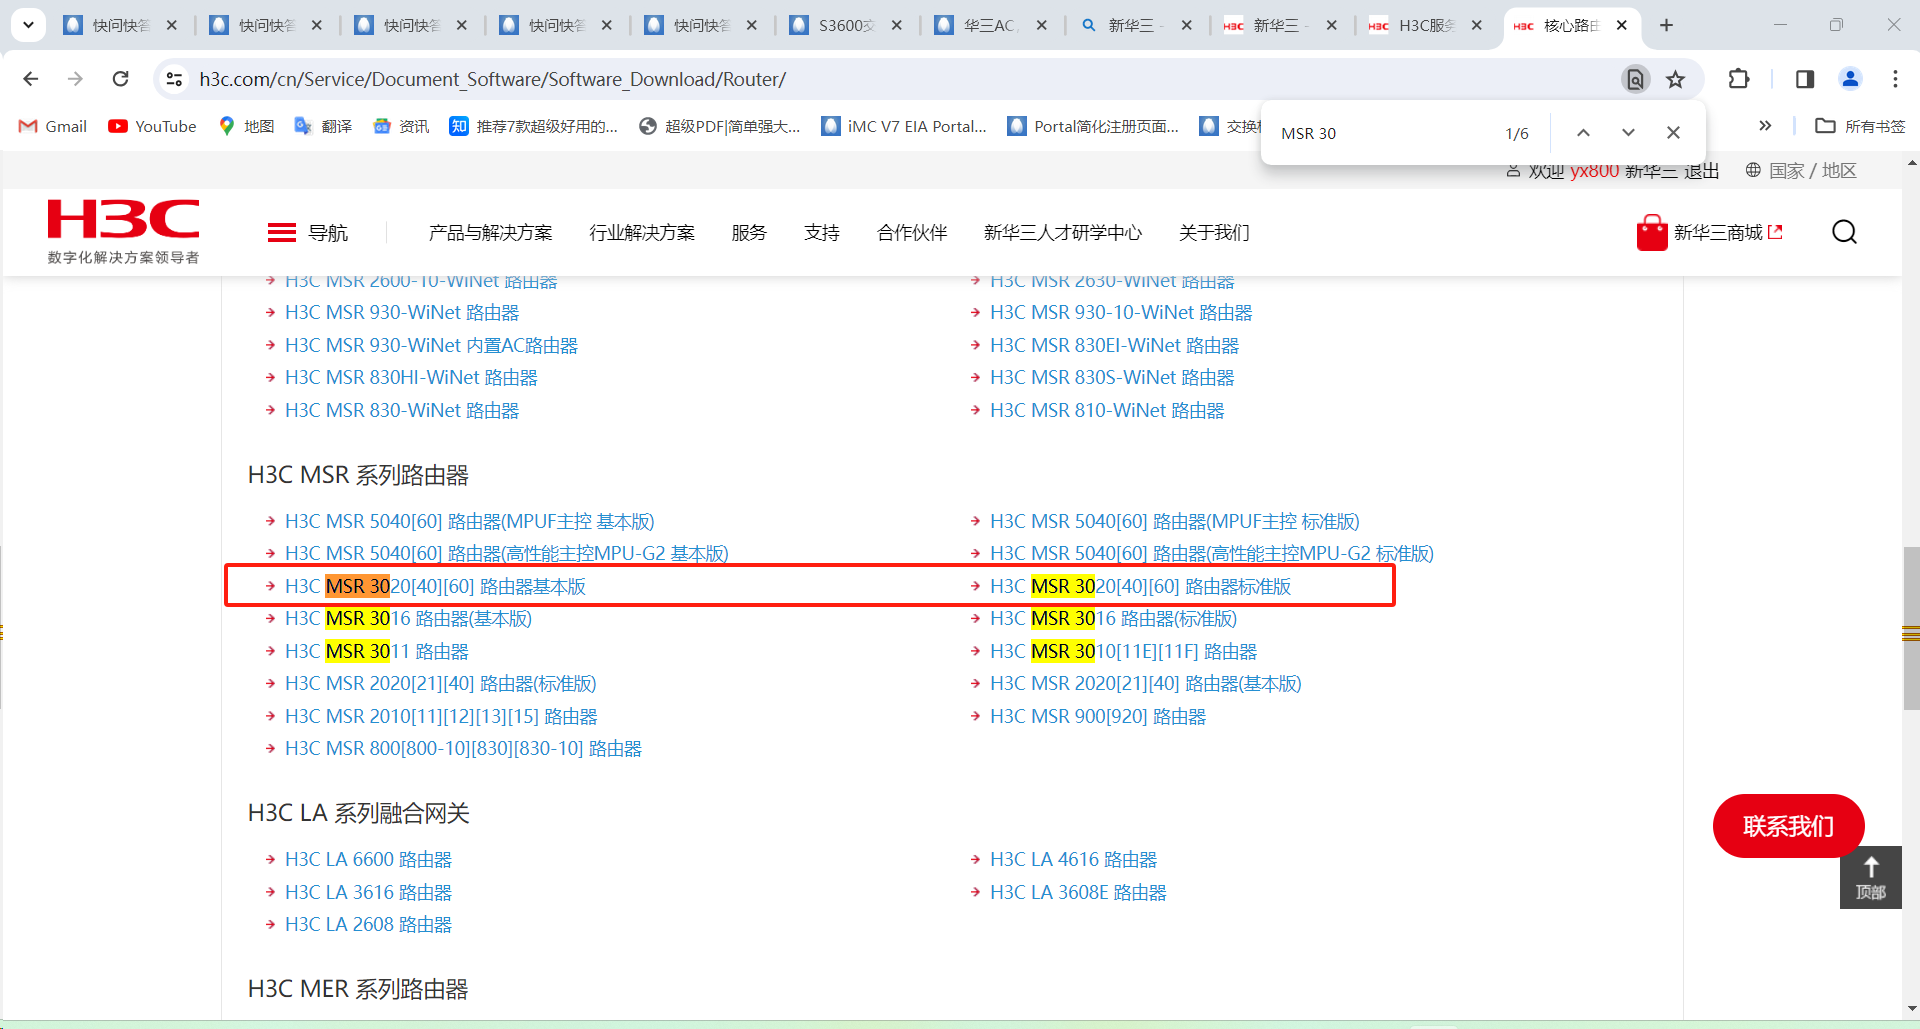
Task: Expand the hidden bookmarks chevron
Action: pos(1765,126)
